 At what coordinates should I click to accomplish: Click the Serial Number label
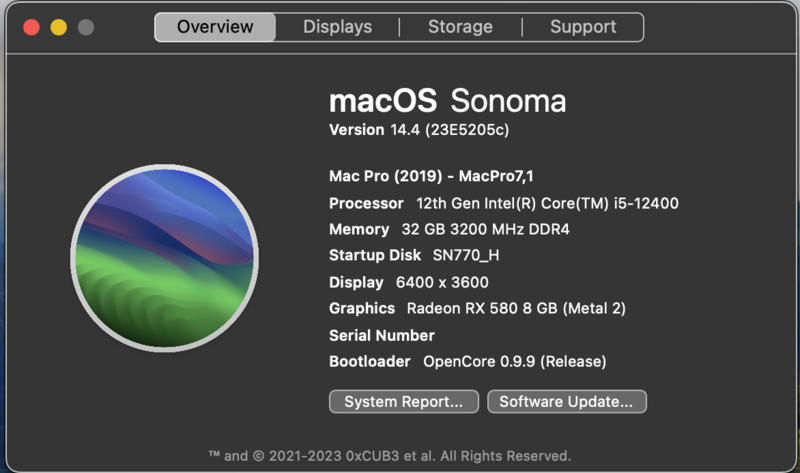click(x=382, y=335)
